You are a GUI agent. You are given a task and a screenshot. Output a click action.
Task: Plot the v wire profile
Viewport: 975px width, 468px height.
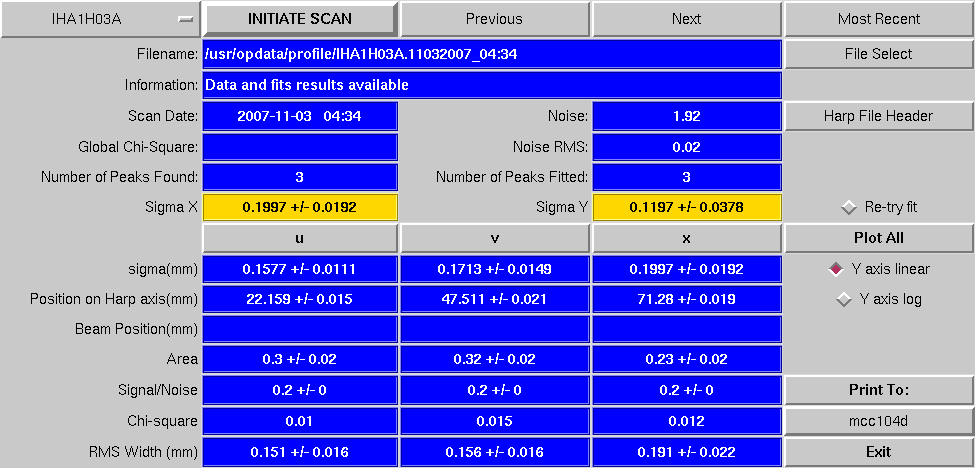tap(494, 238)
